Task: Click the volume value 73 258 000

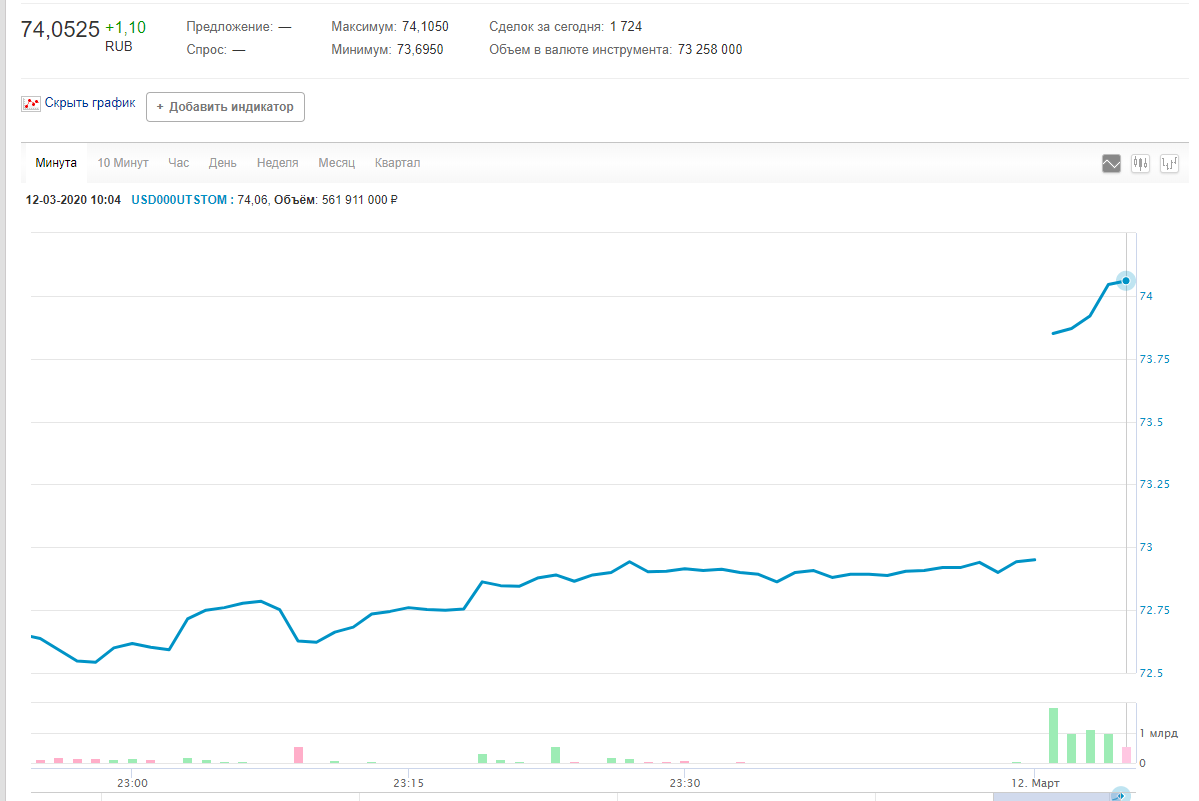Action: 710,50
